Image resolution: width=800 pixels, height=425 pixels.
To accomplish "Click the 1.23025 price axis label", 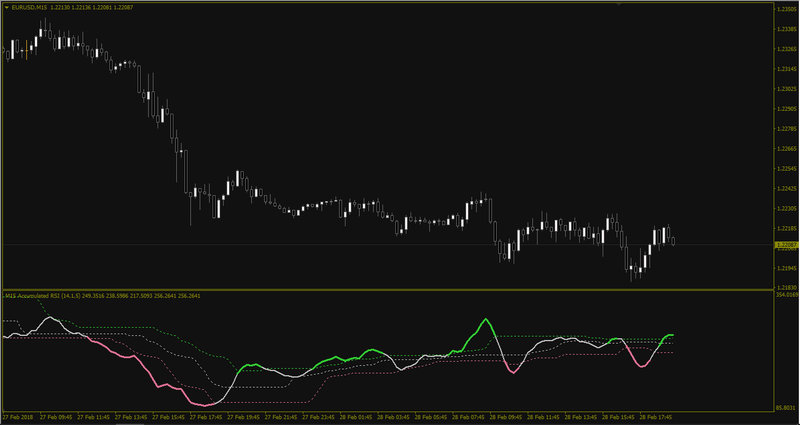I will pyautogui.click(x=786, y=89).
